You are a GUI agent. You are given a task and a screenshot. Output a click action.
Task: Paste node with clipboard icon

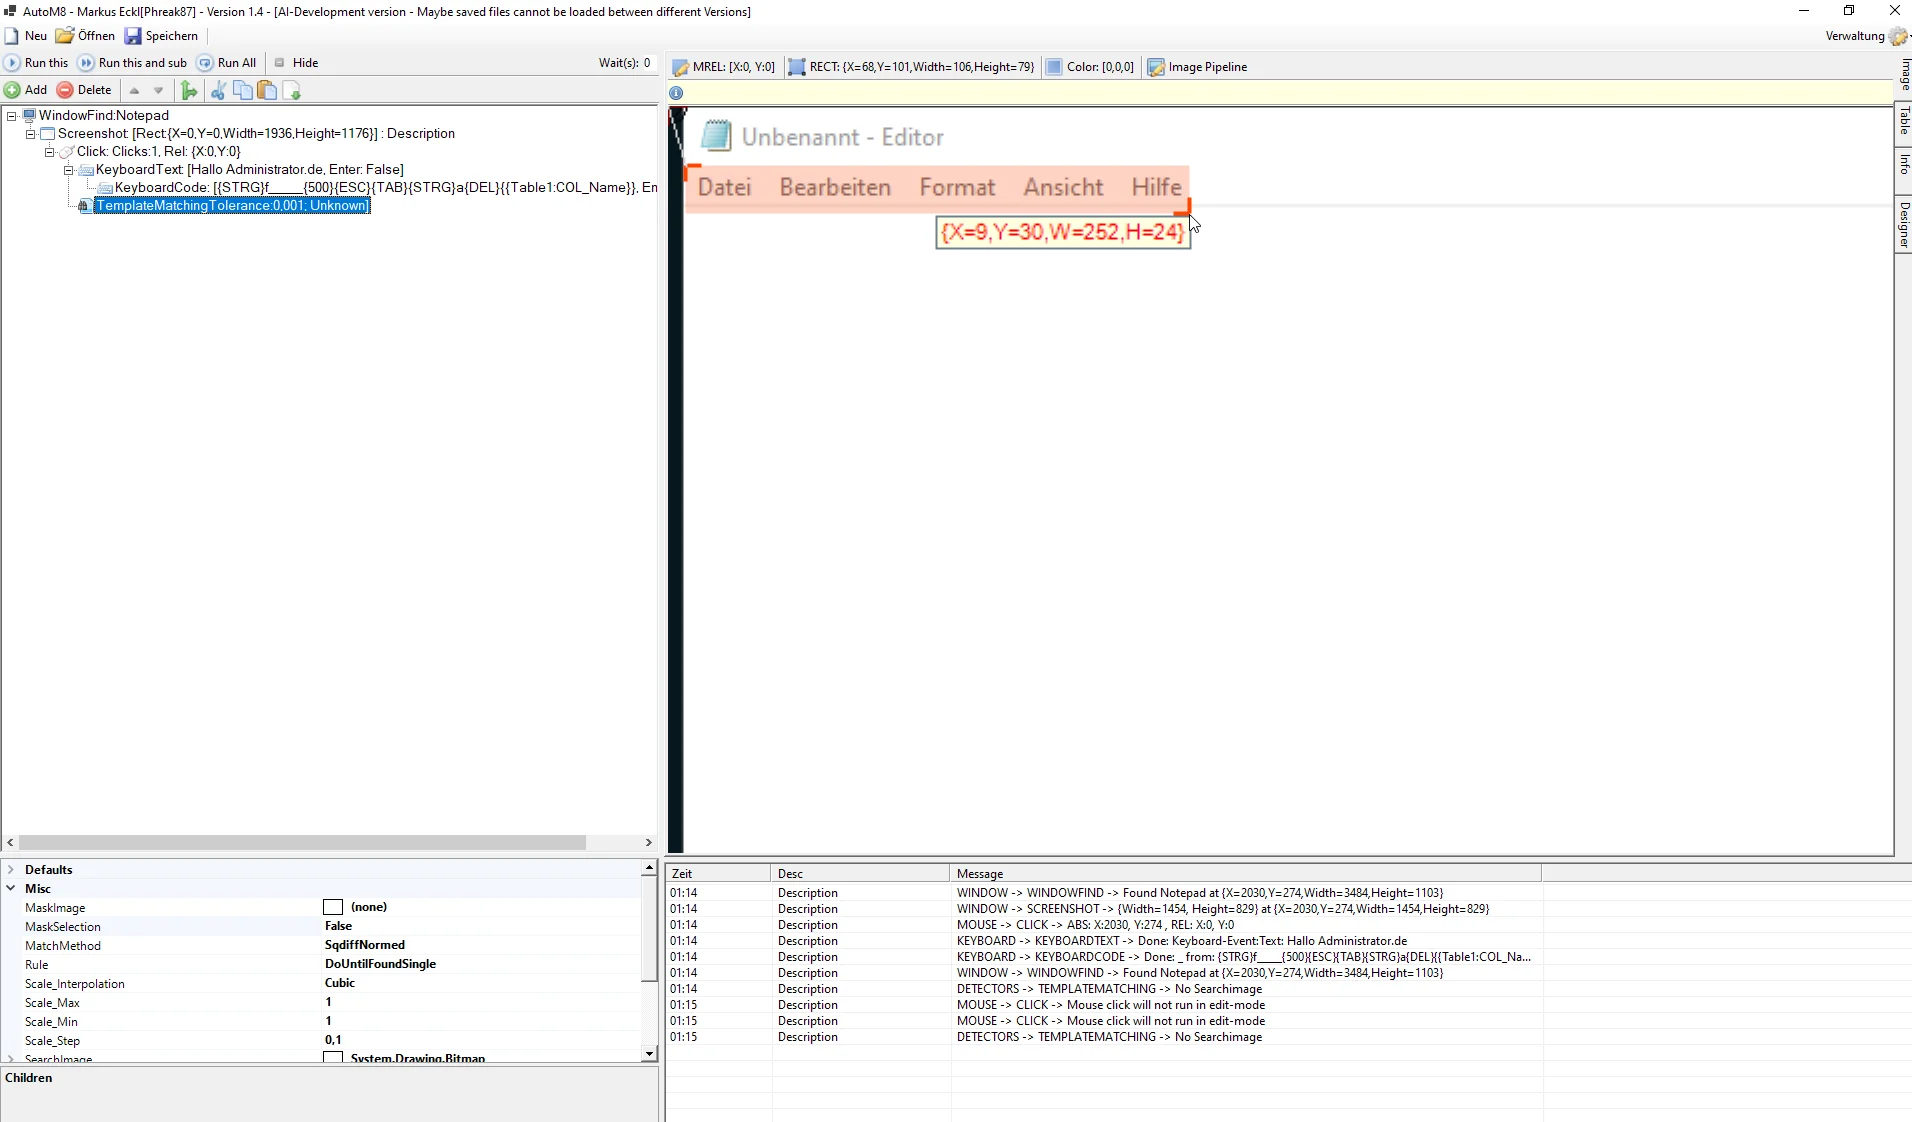click(x=267, y=91)
